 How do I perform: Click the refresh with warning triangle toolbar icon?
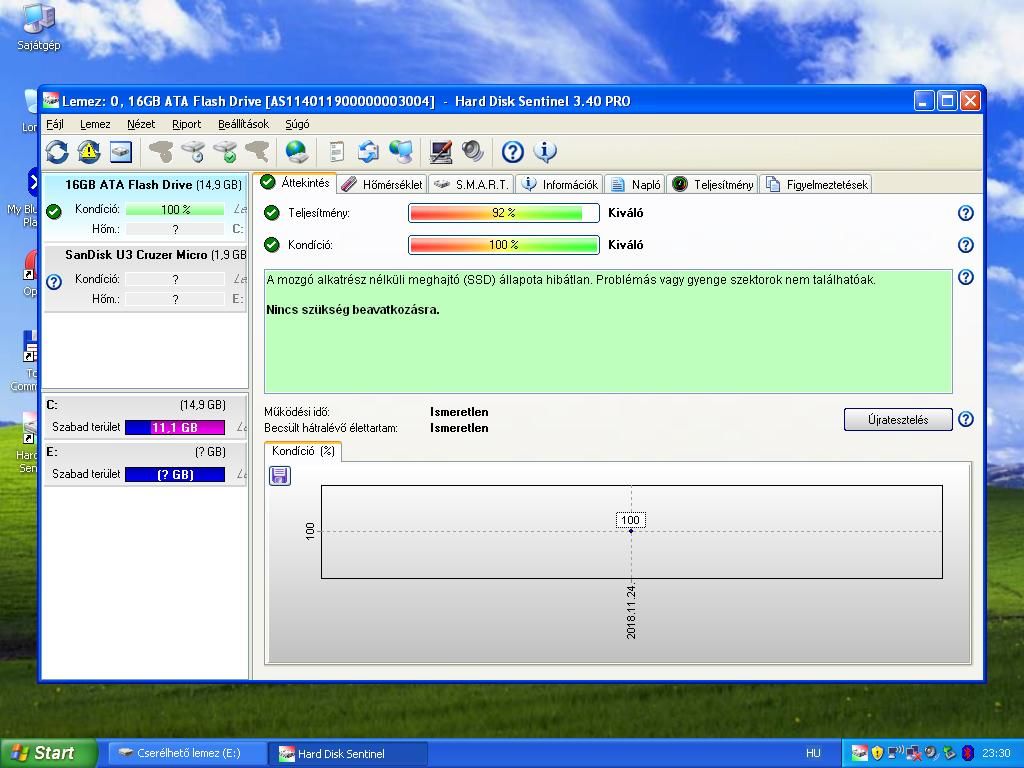point(89,152)
